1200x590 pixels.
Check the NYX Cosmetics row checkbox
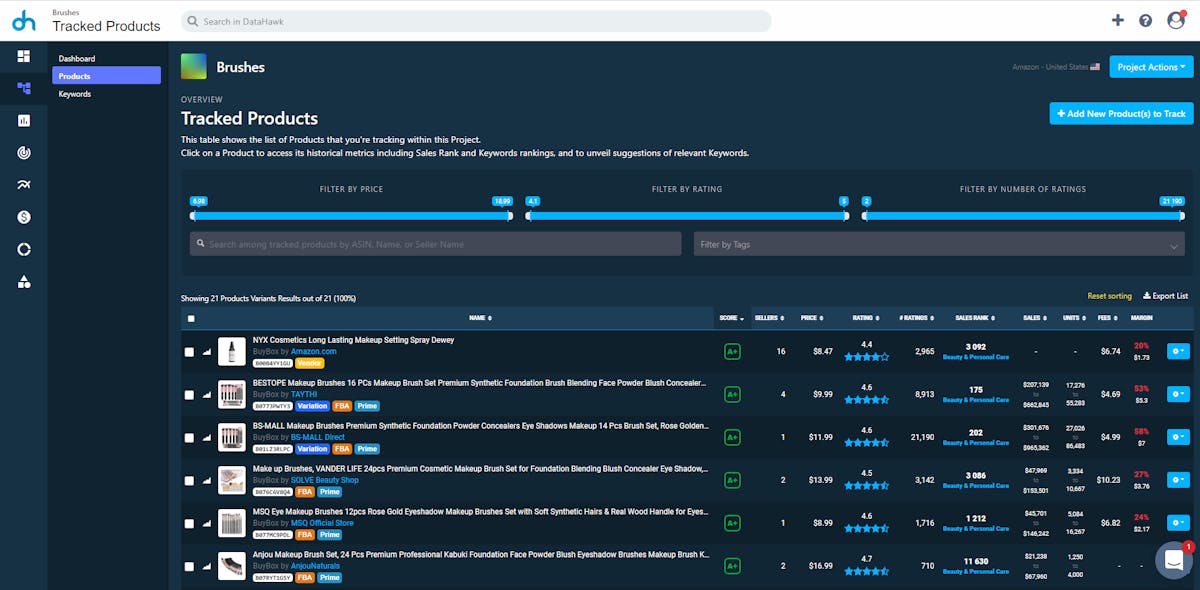click(189, 352)
